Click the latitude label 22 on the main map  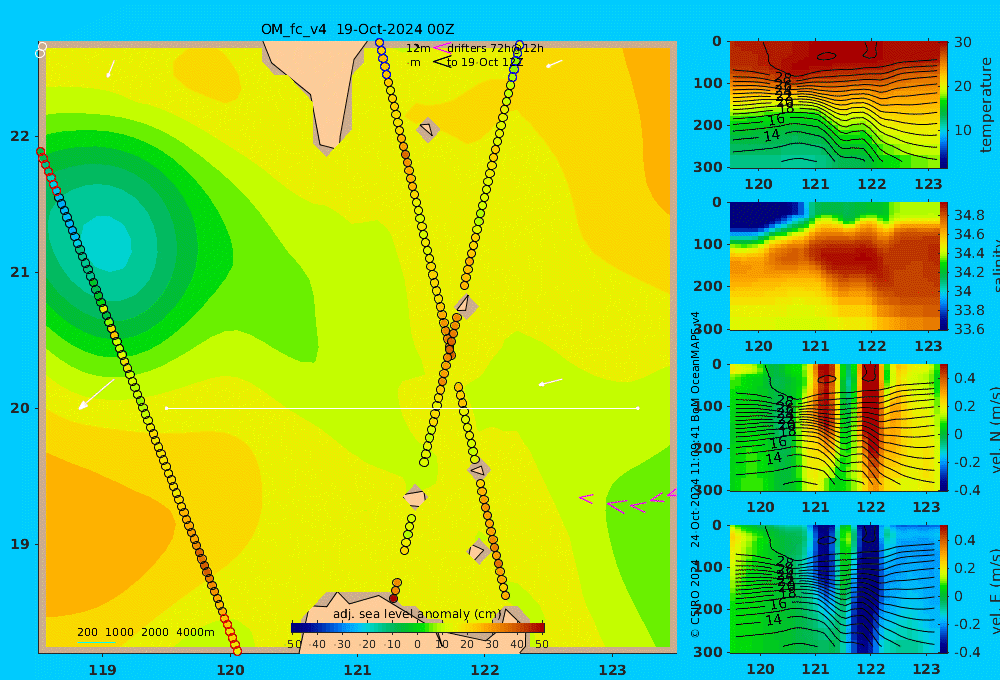20,136
